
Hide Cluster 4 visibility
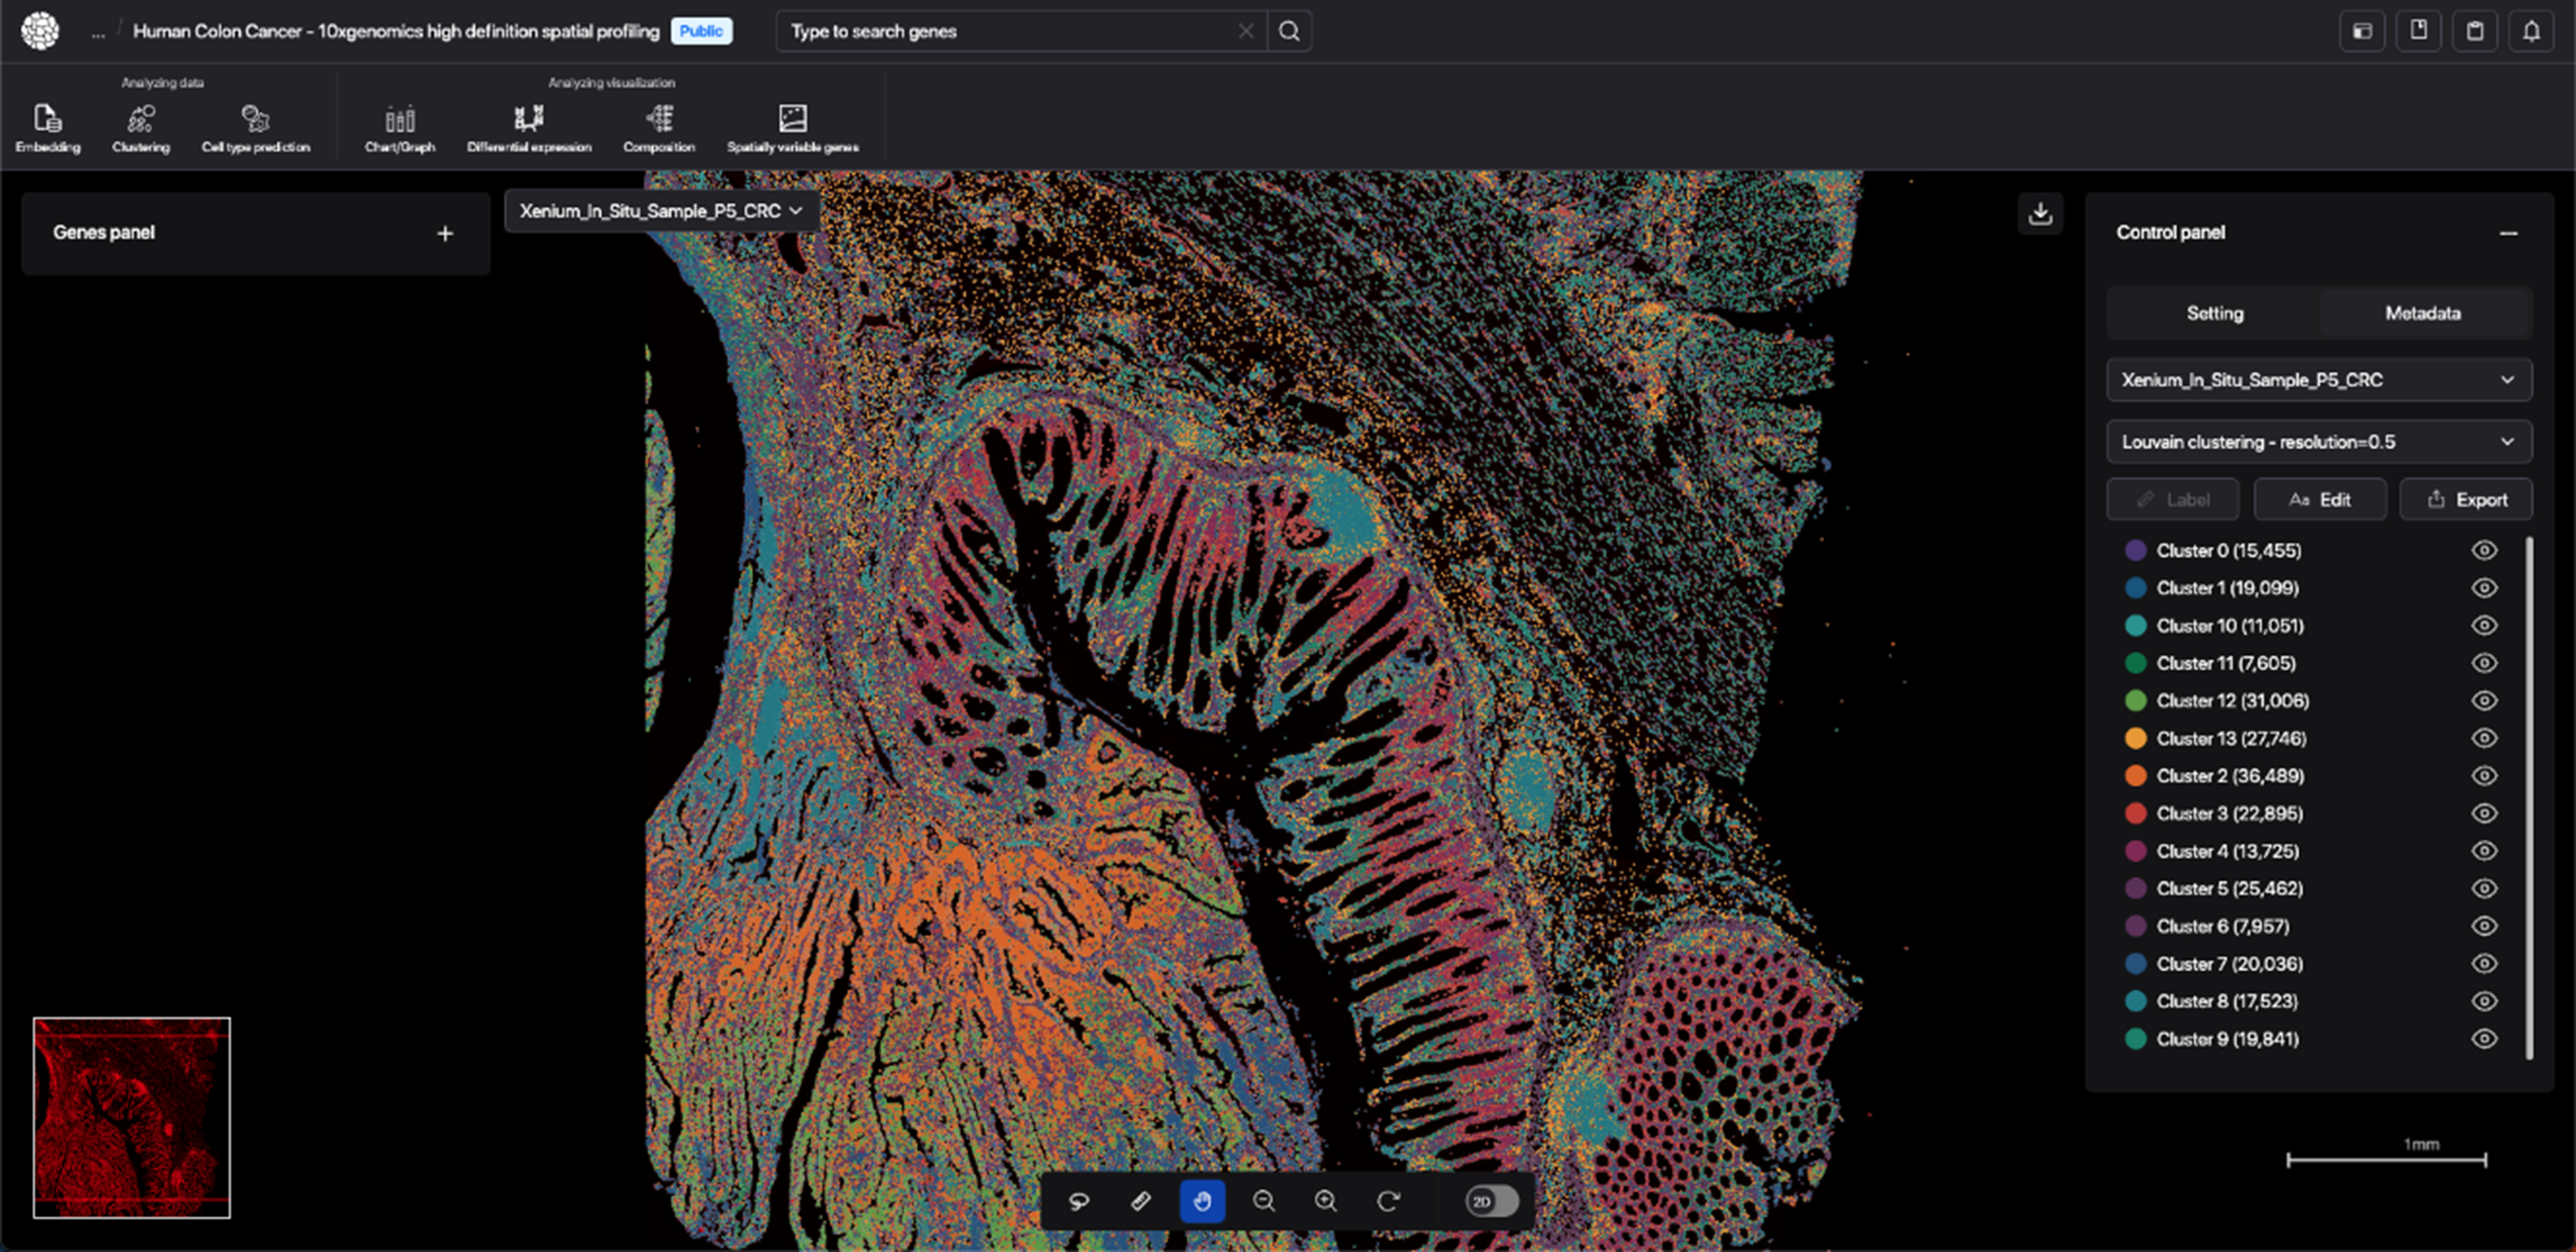pos(2484,851)
